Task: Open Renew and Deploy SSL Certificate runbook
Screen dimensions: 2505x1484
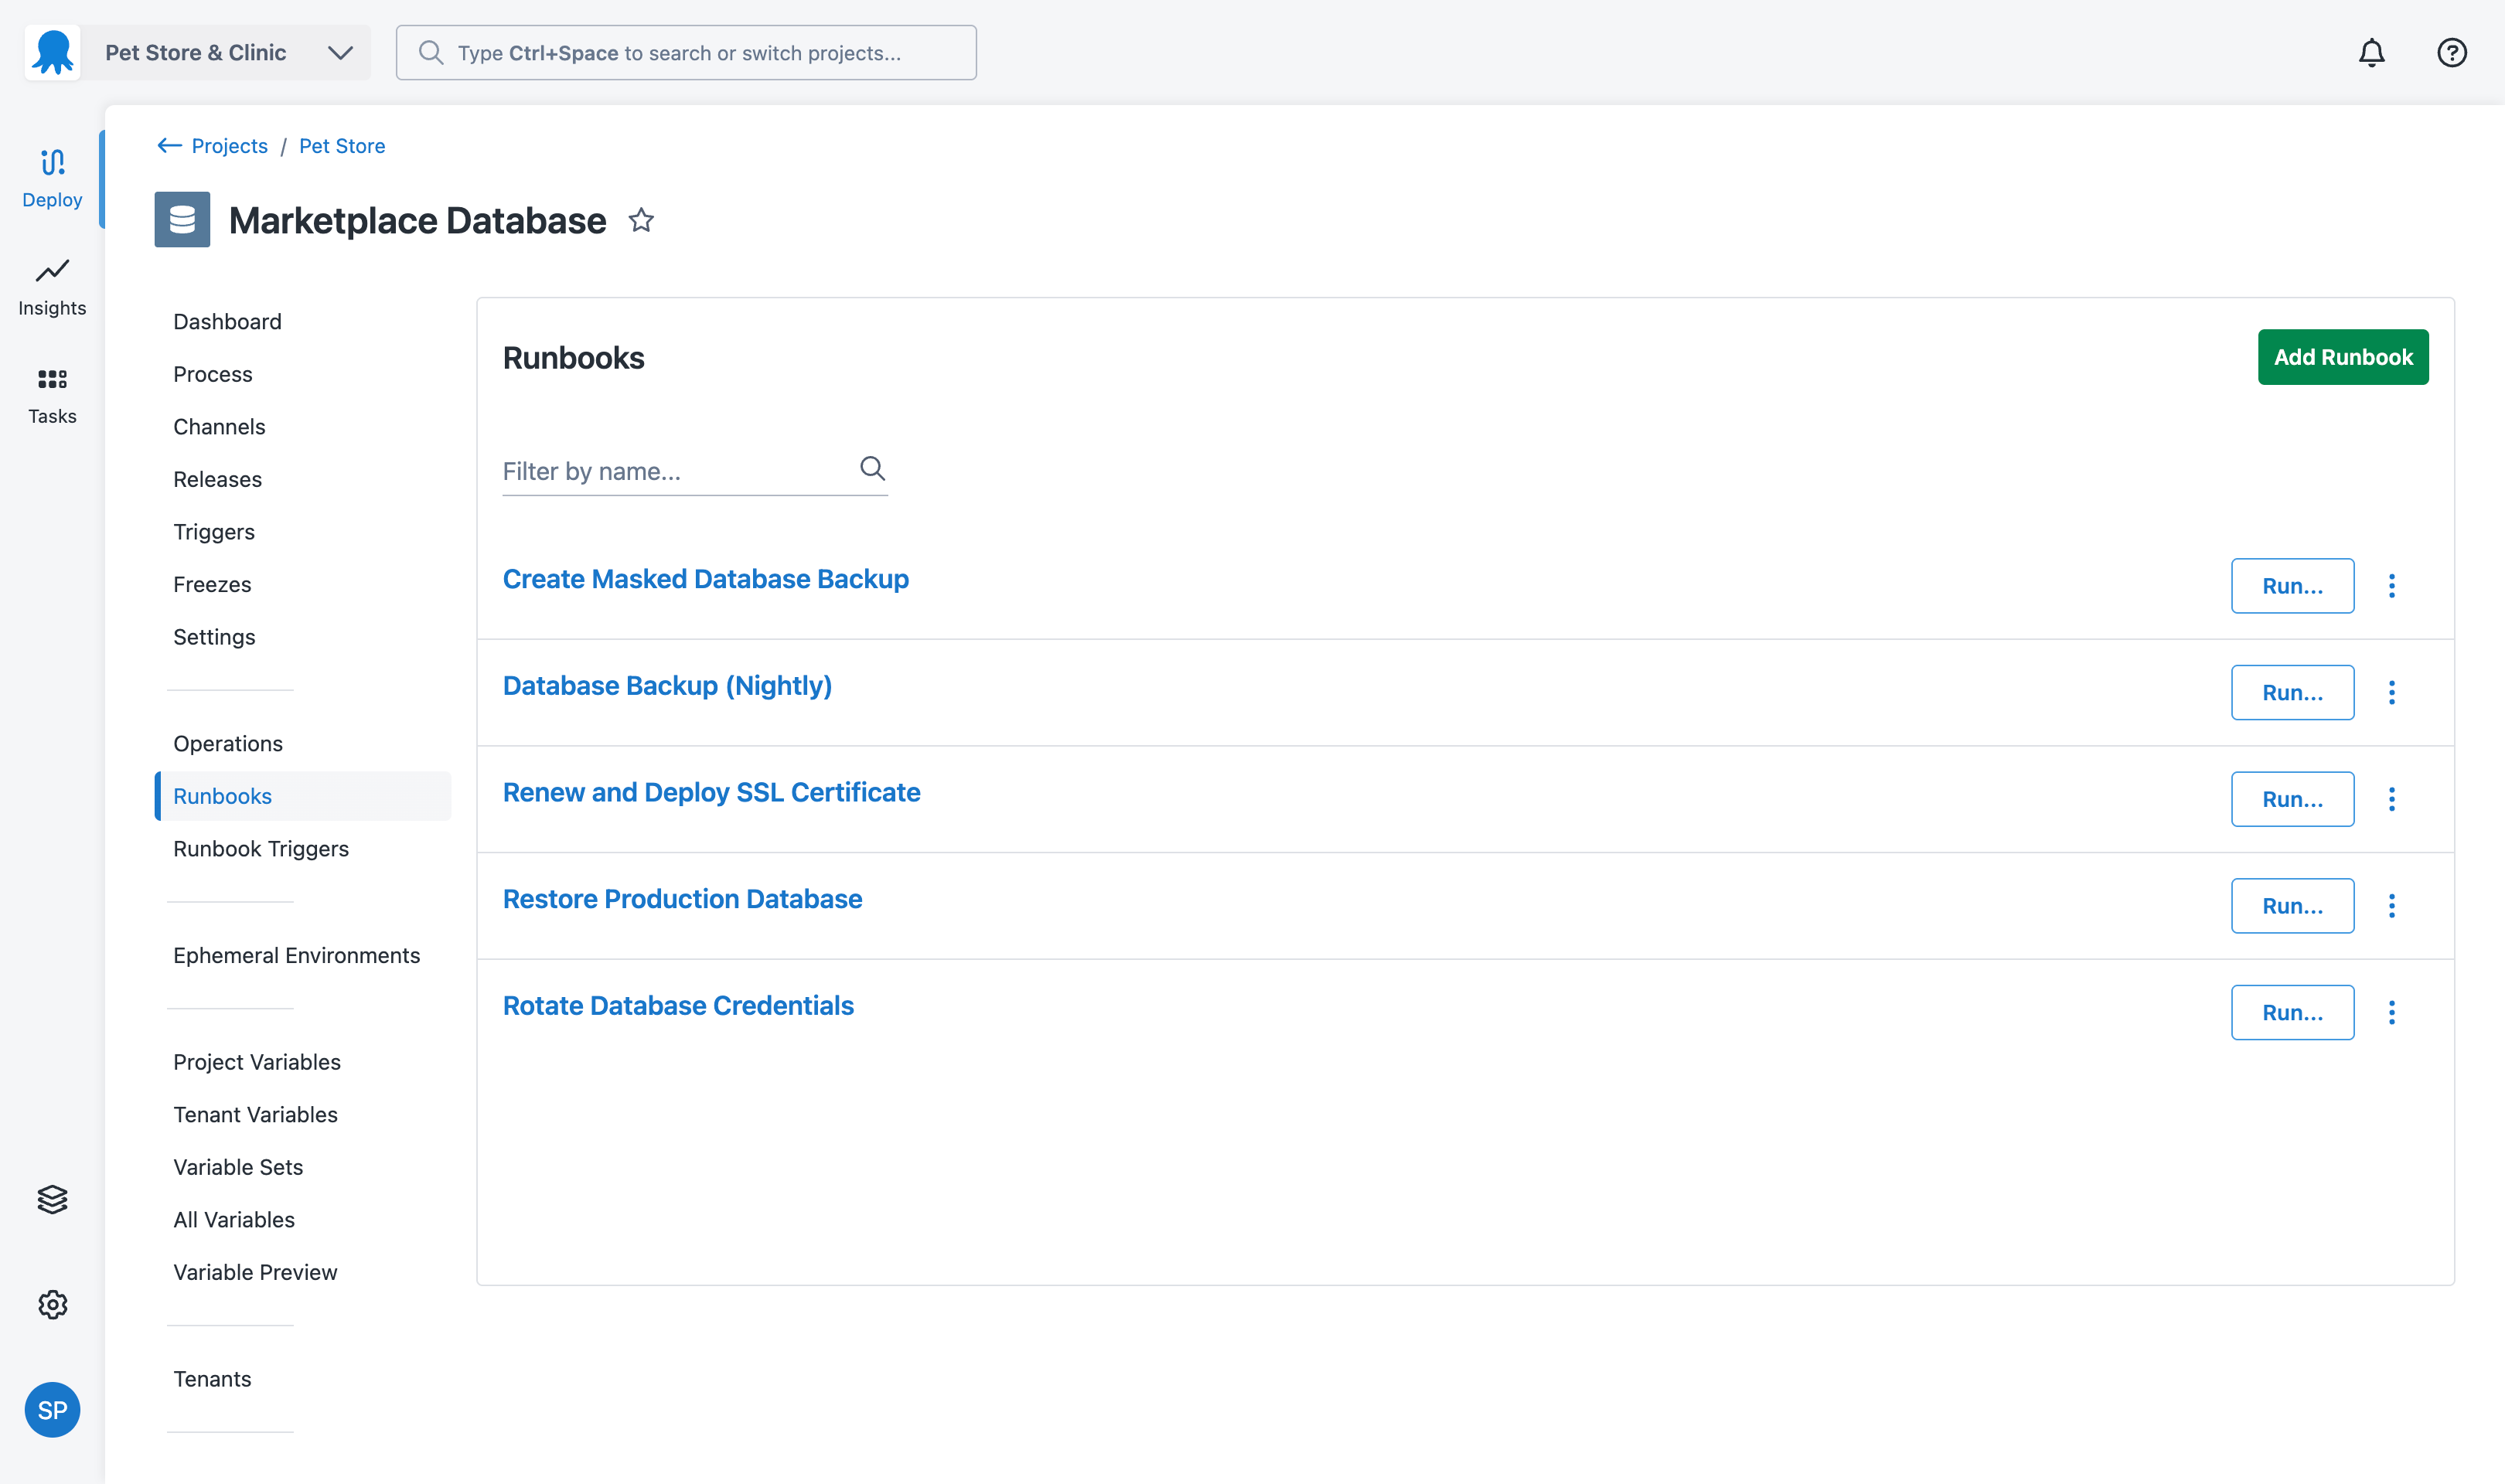Action: pos(711,793)
